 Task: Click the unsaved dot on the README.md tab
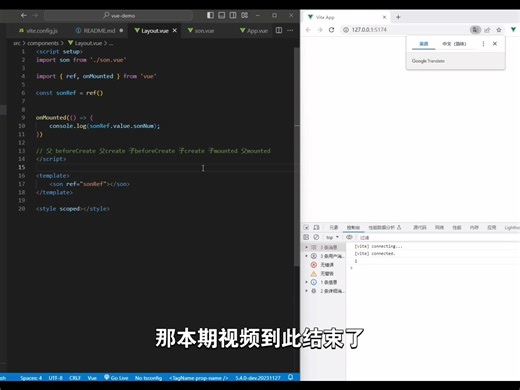(121, 31)
